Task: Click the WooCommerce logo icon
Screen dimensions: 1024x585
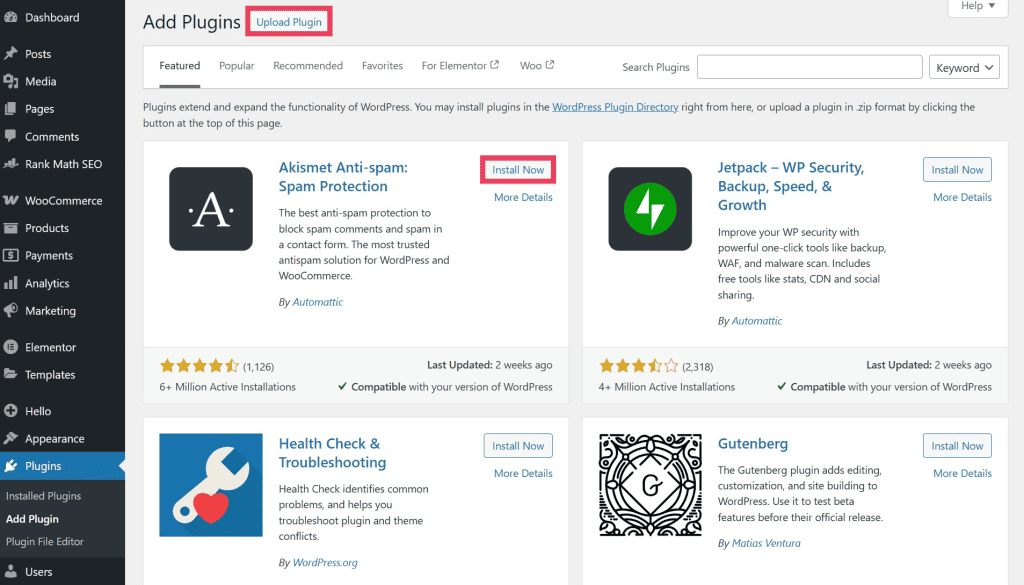Action: (x=10, y=200)
